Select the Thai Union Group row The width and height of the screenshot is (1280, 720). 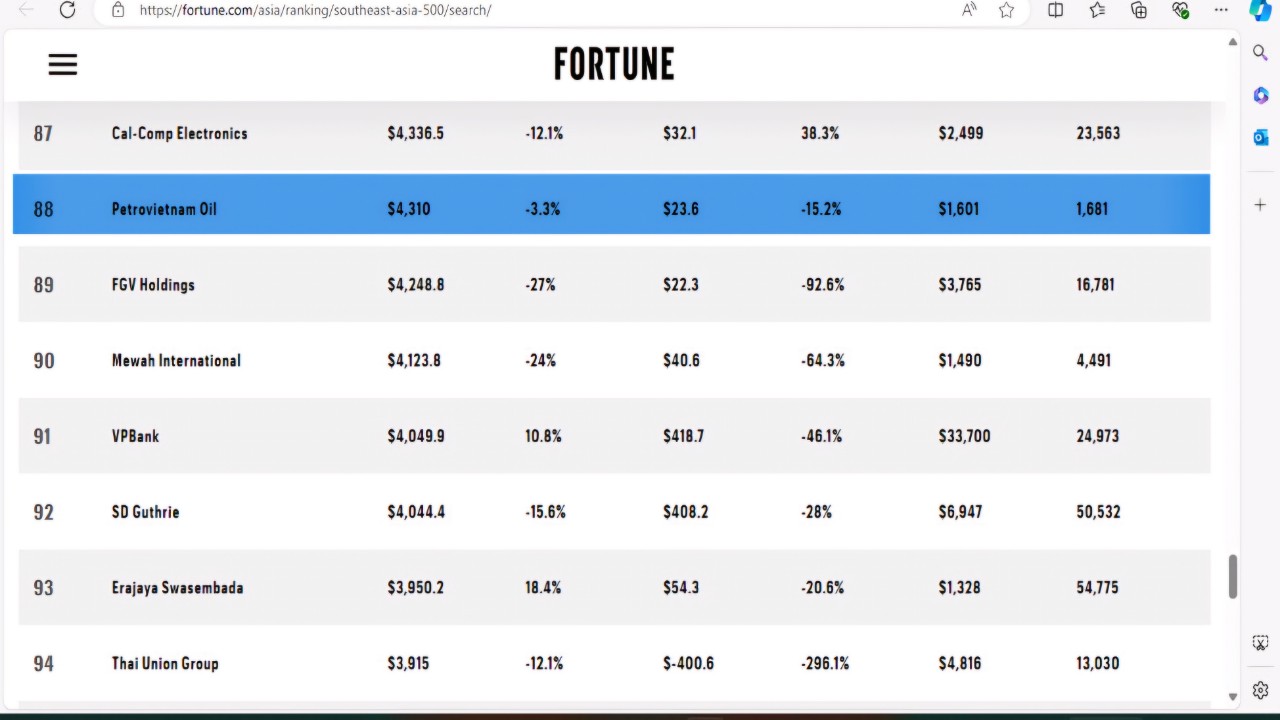pos(614,663)
